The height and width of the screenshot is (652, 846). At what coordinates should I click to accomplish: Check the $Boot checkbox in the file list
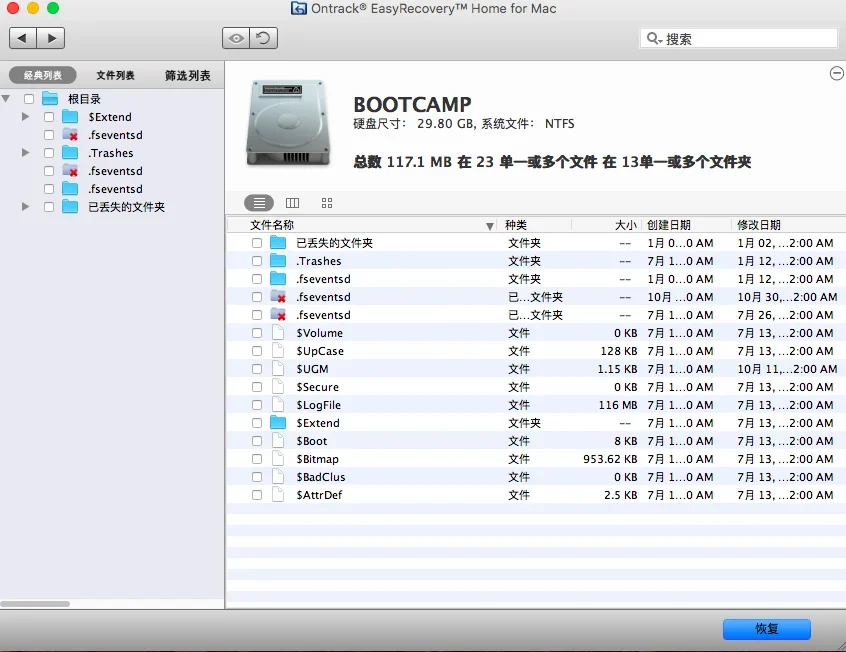pyautogui.click(x=257, y=441)
